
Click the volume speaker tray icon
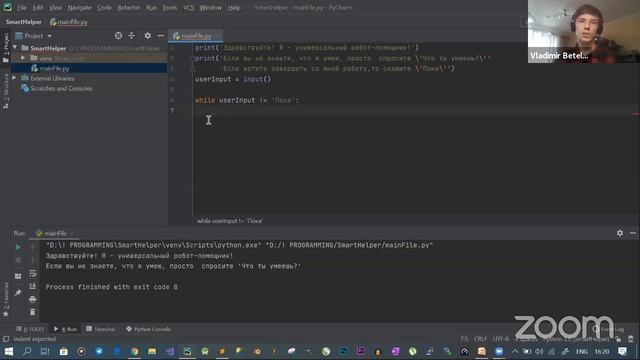pos(539,351)
